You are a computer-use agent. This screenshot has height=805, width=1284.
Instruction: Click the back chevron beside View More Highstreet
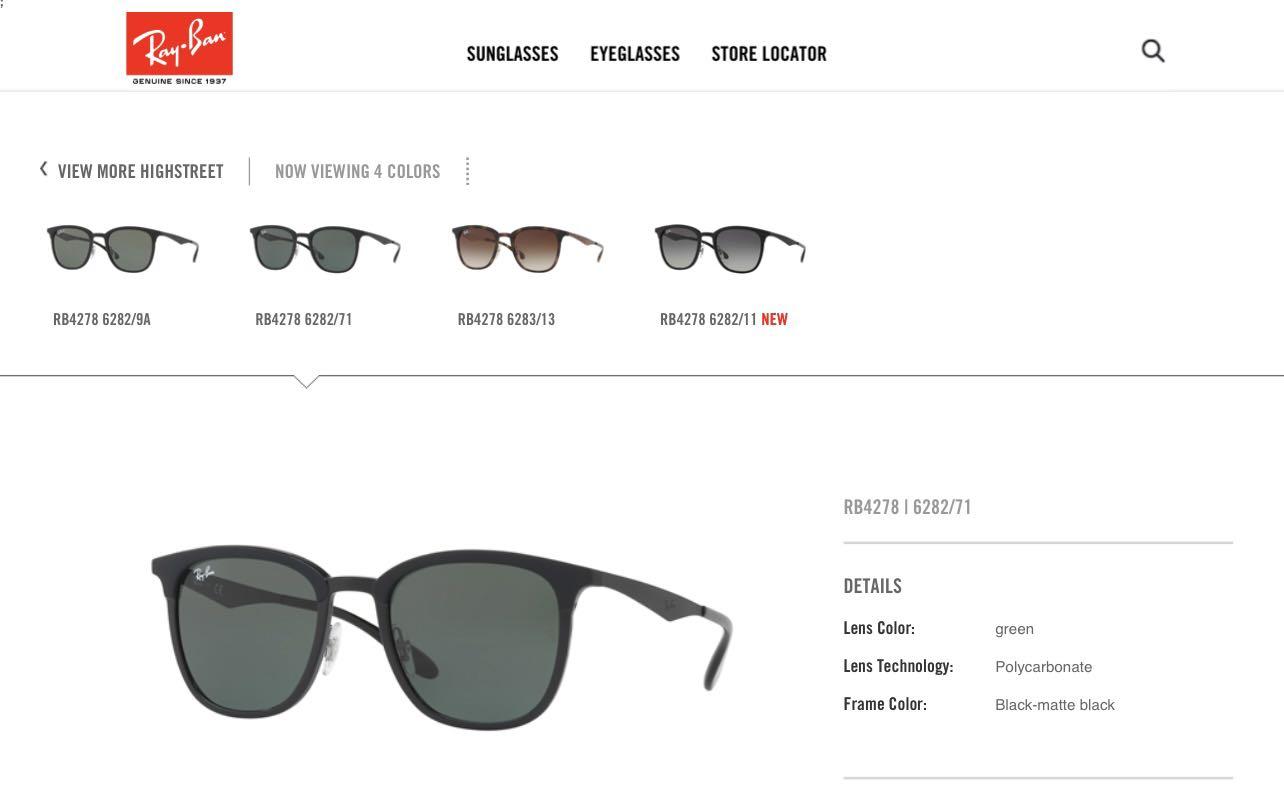43,169
